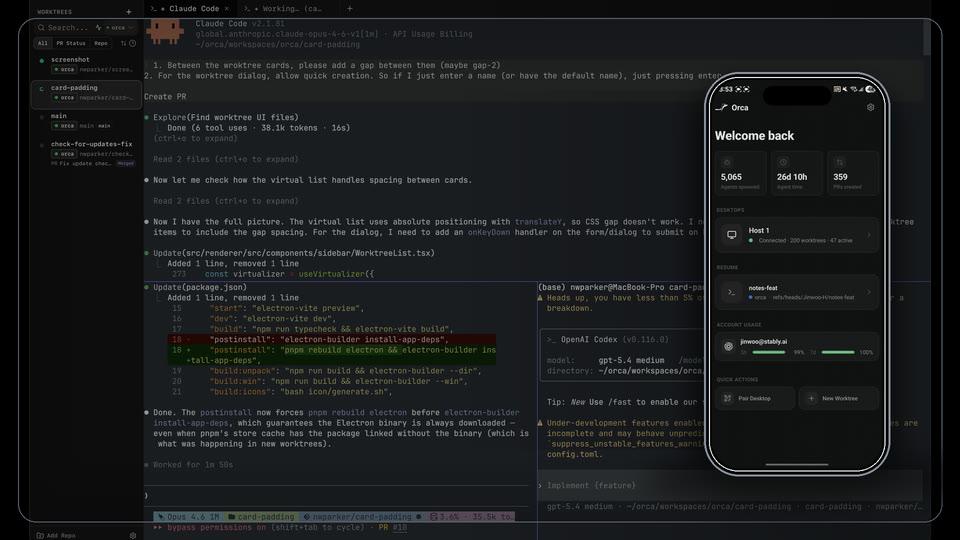Click the Claude Code prompt input line

[337, 495]
